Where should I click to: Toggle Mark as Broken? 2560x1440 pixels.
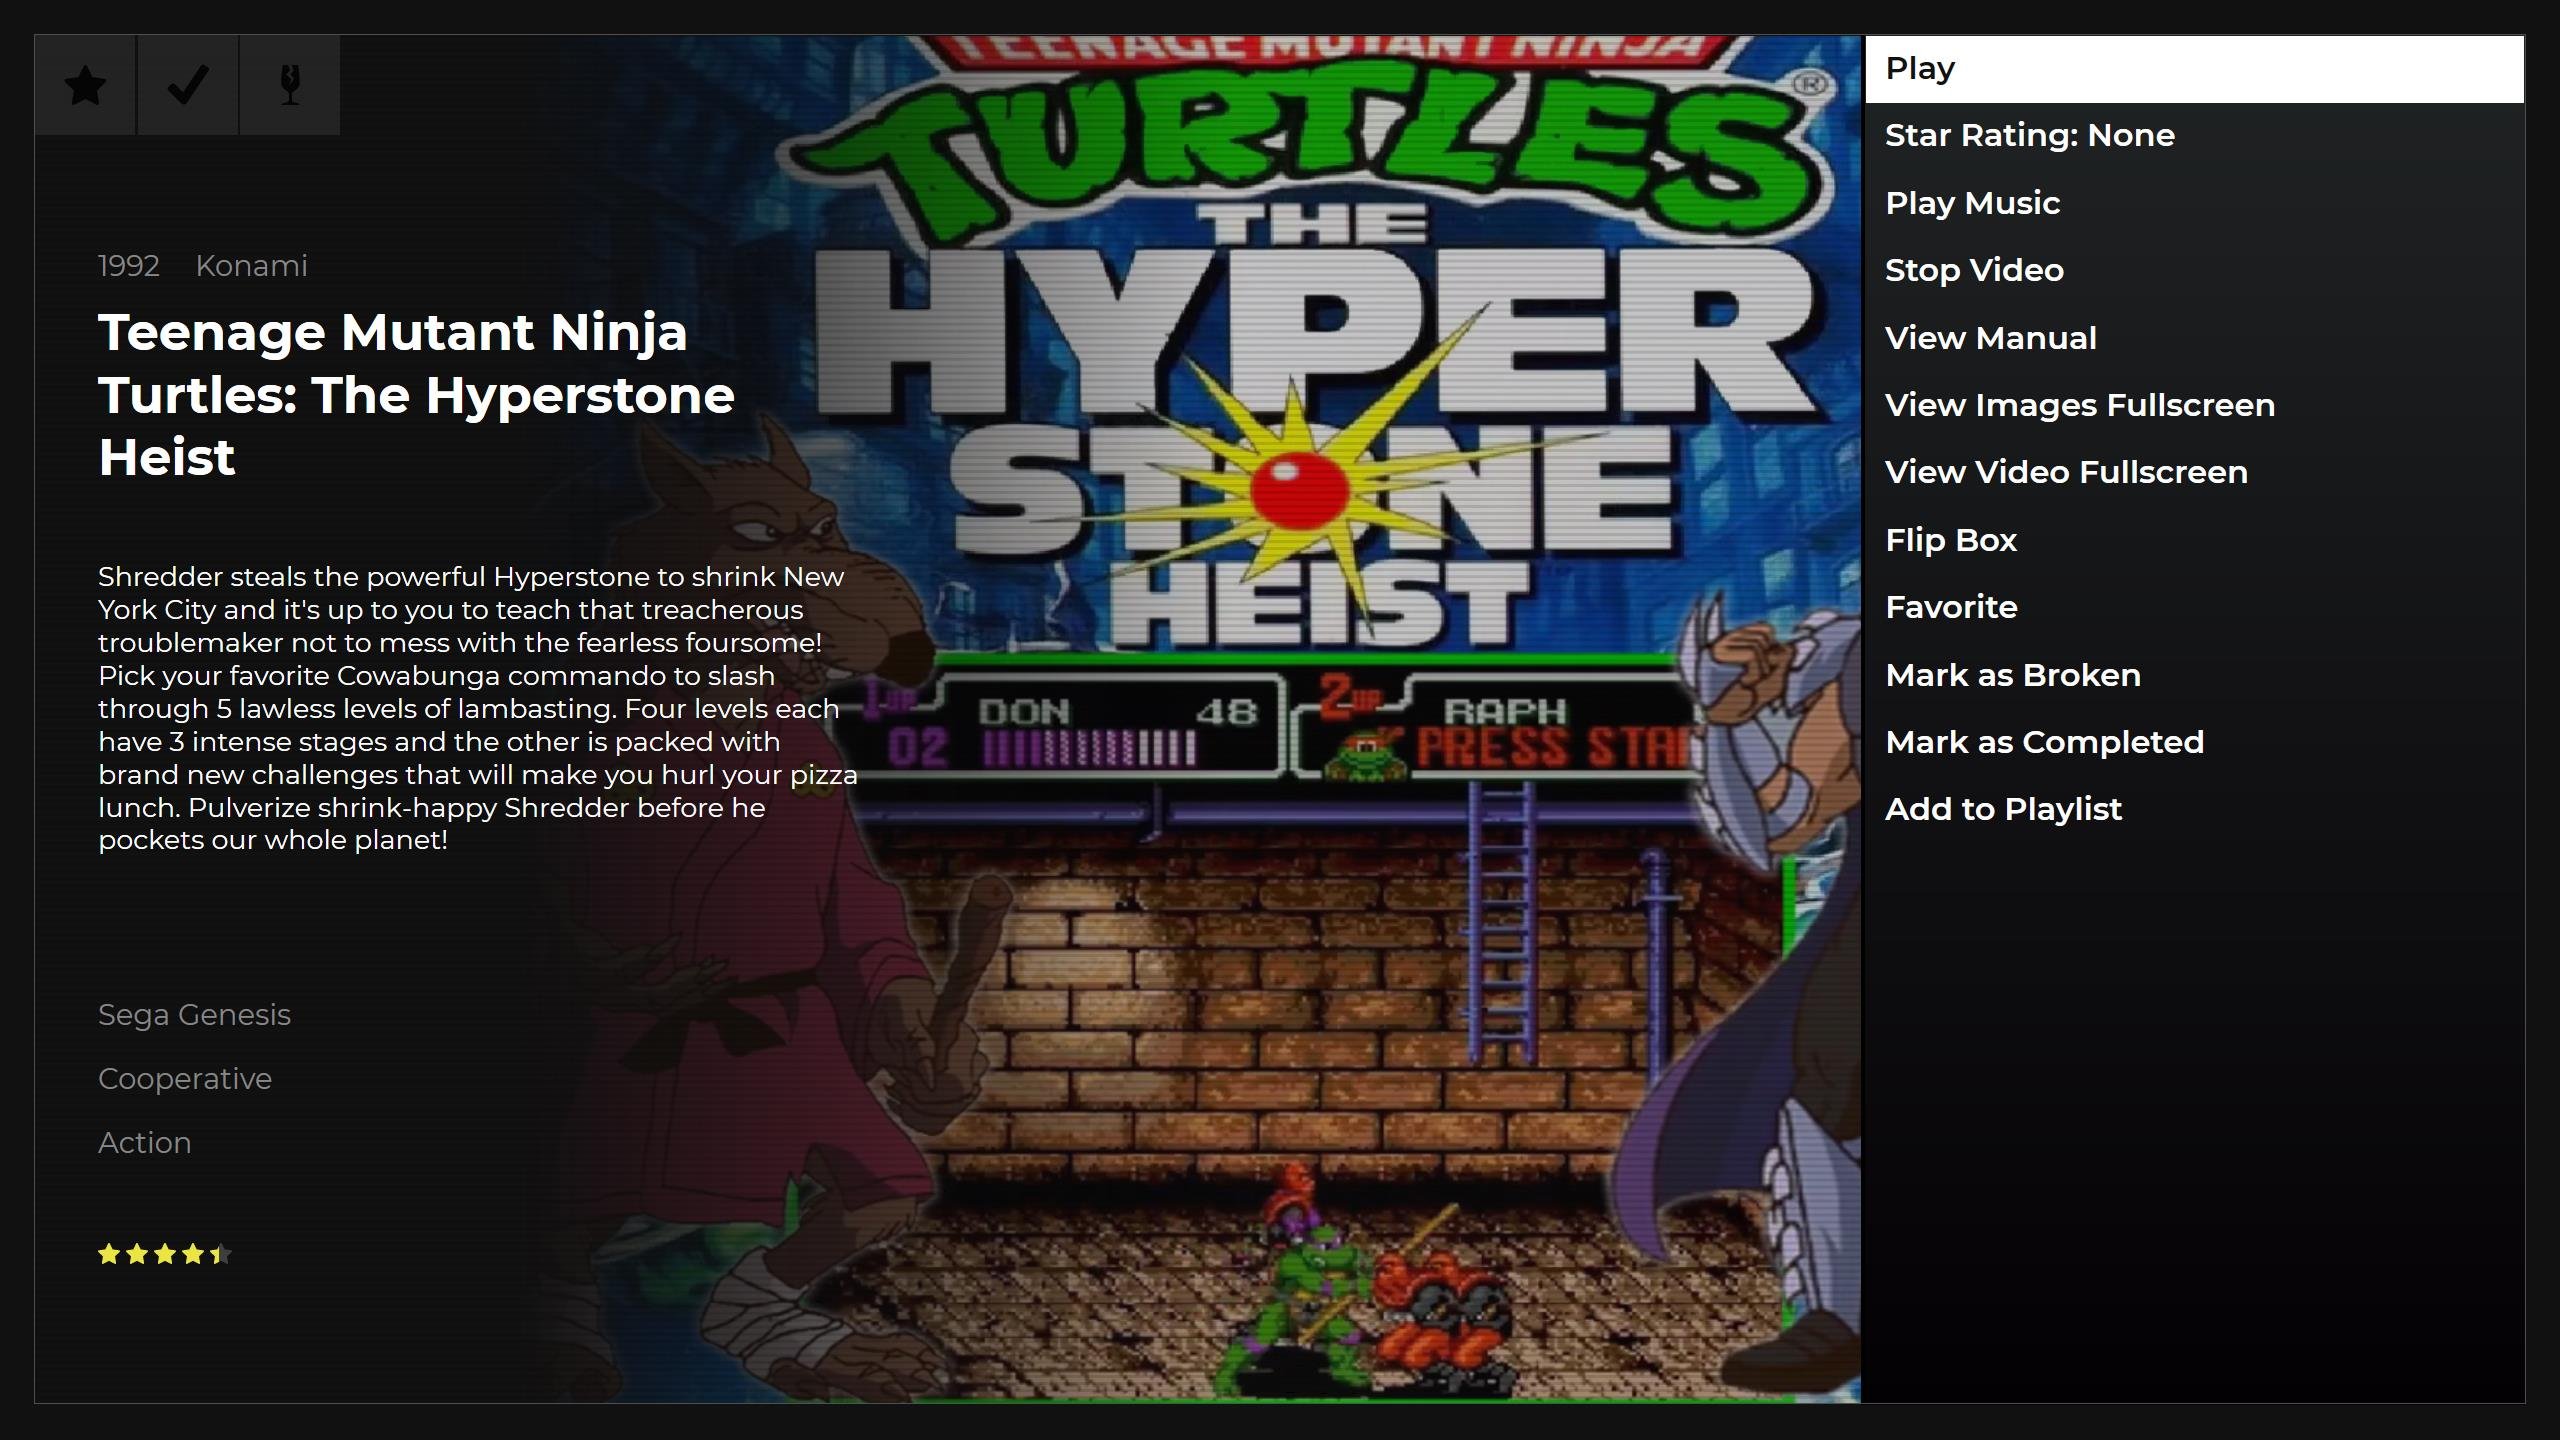[2194, 675]
